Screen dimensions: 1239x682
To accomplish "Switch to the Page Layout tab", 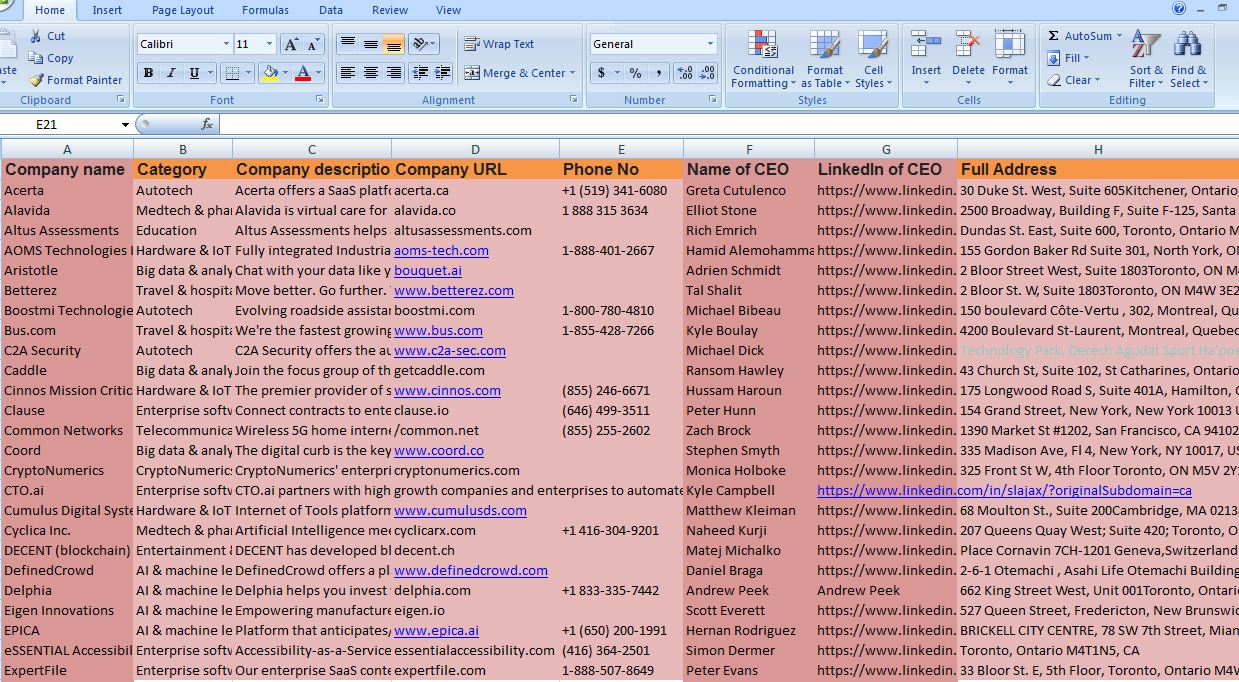I will pos(182,10).
